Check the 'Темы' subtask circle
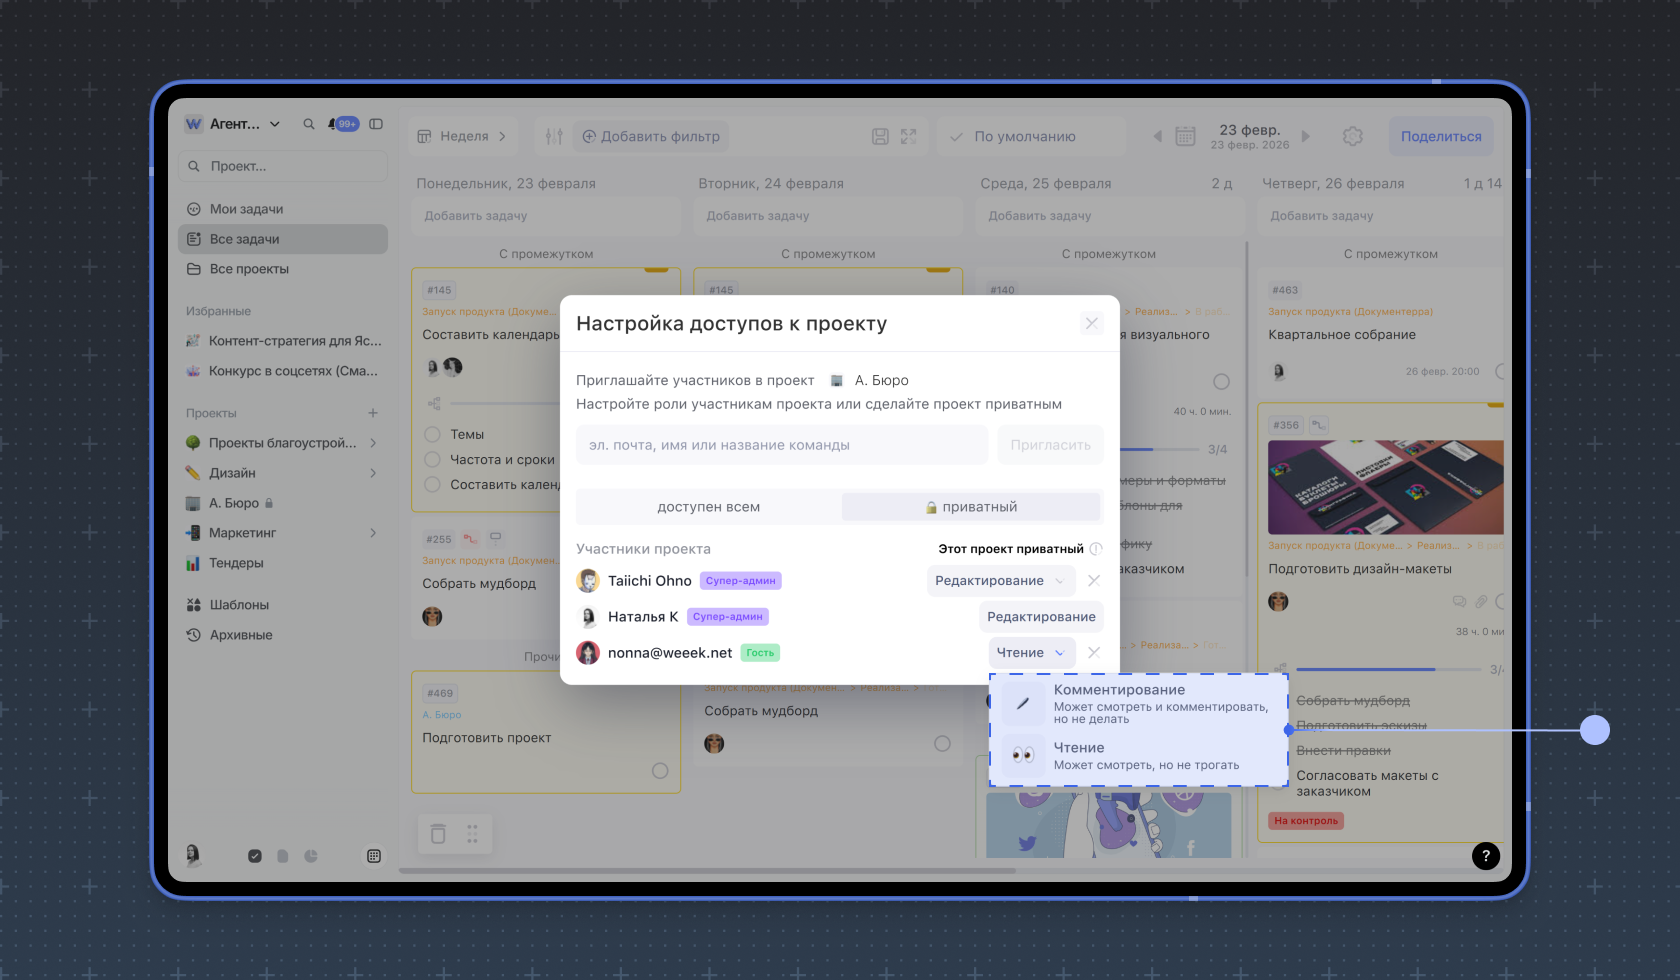 point(432,434)
